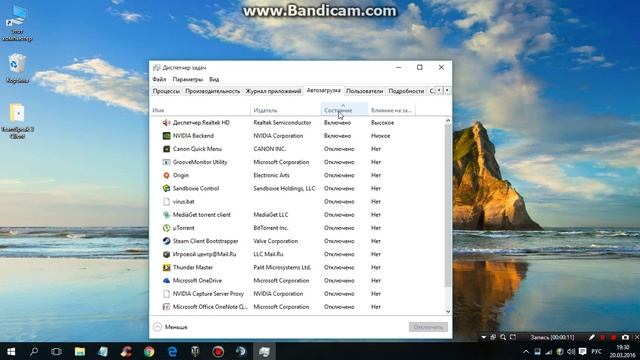Show hidden tray icons chevron
This screenshot has height=360, width=640.
[x=526, y=351]
